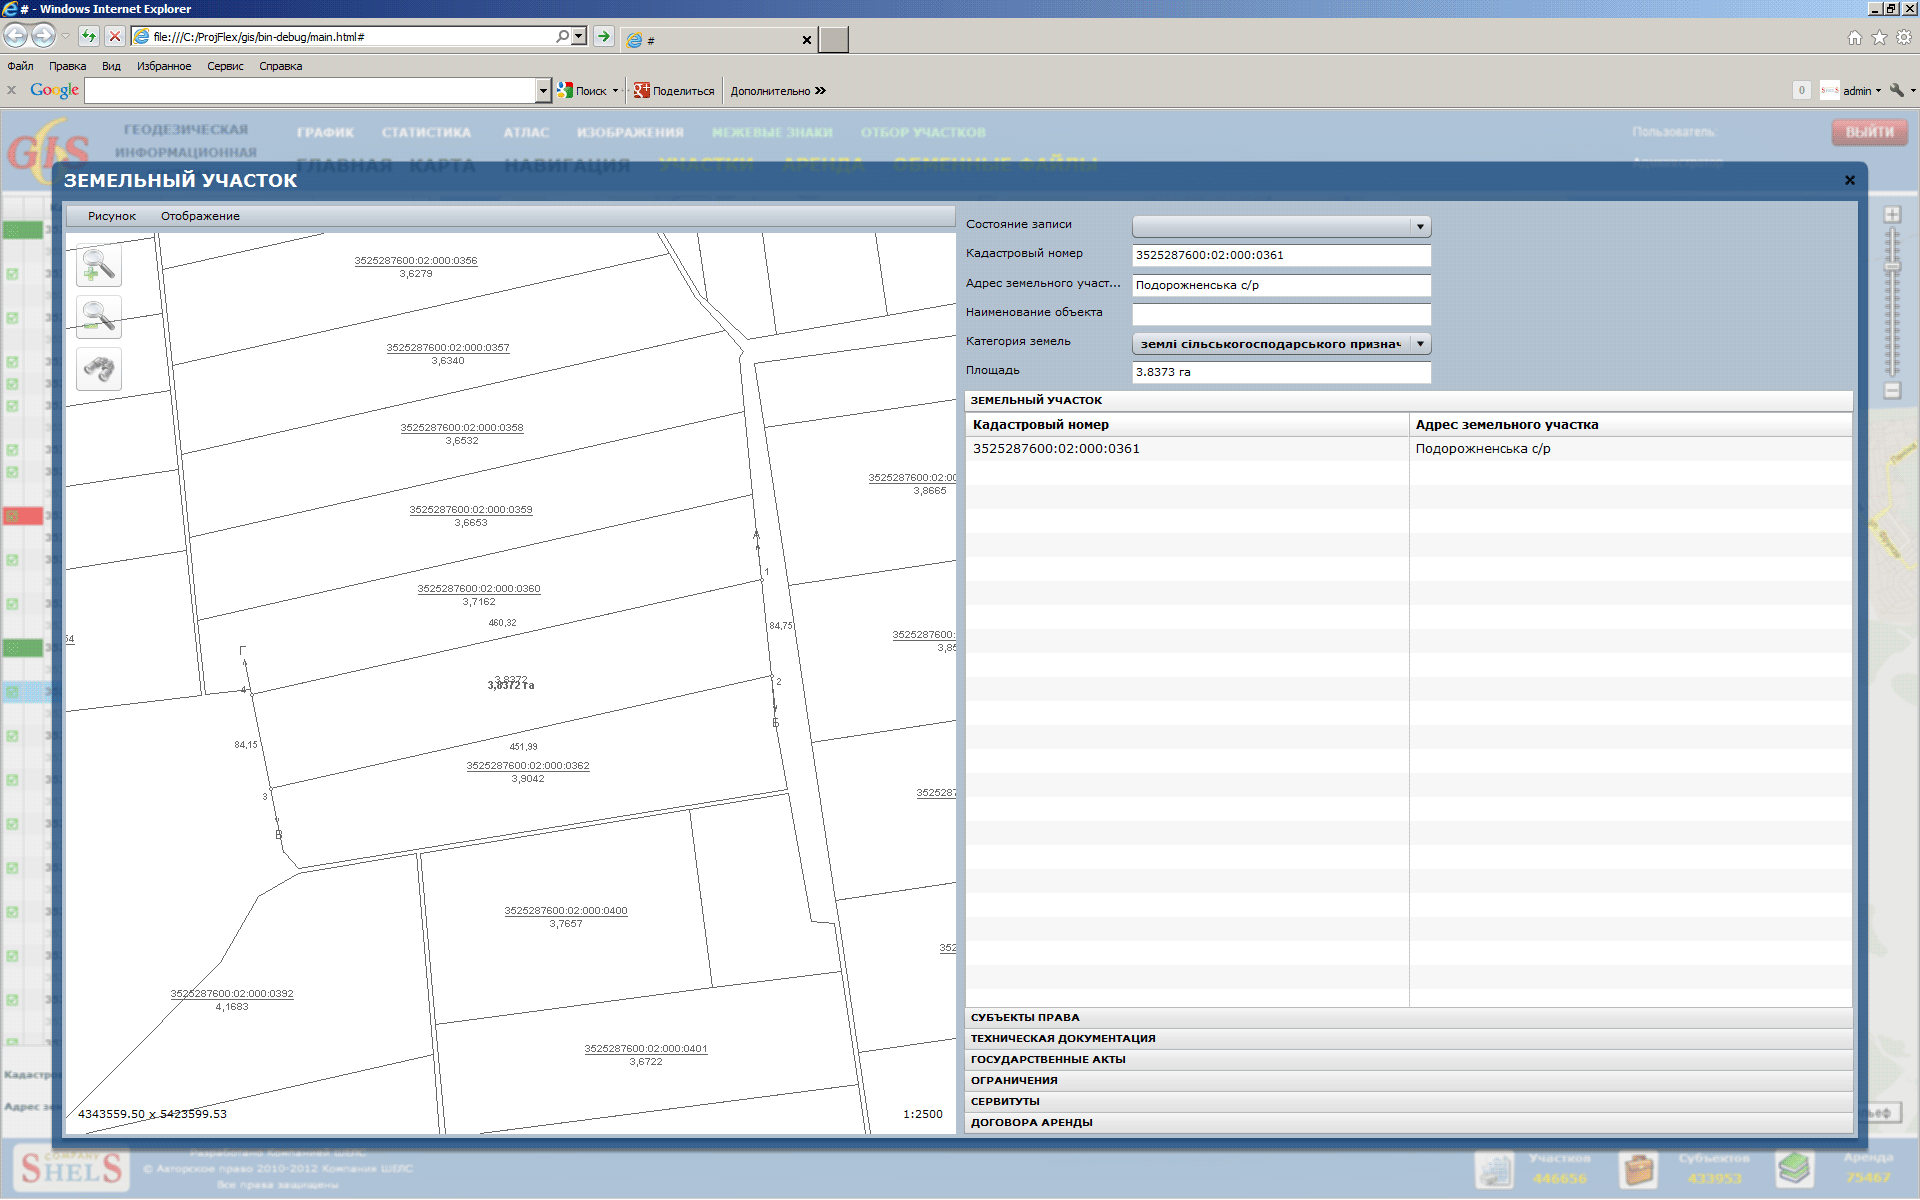Click the Google toolbar wrench settings icon
Screen dimensions: 1920x1200
1897,90
